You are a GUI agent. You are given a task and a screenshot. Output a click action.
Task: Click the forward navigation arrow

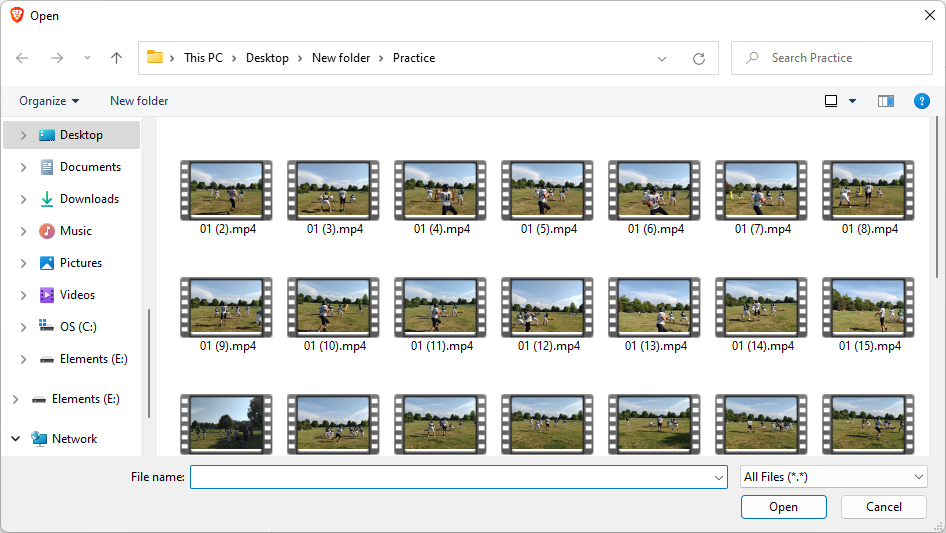[57, 58]
